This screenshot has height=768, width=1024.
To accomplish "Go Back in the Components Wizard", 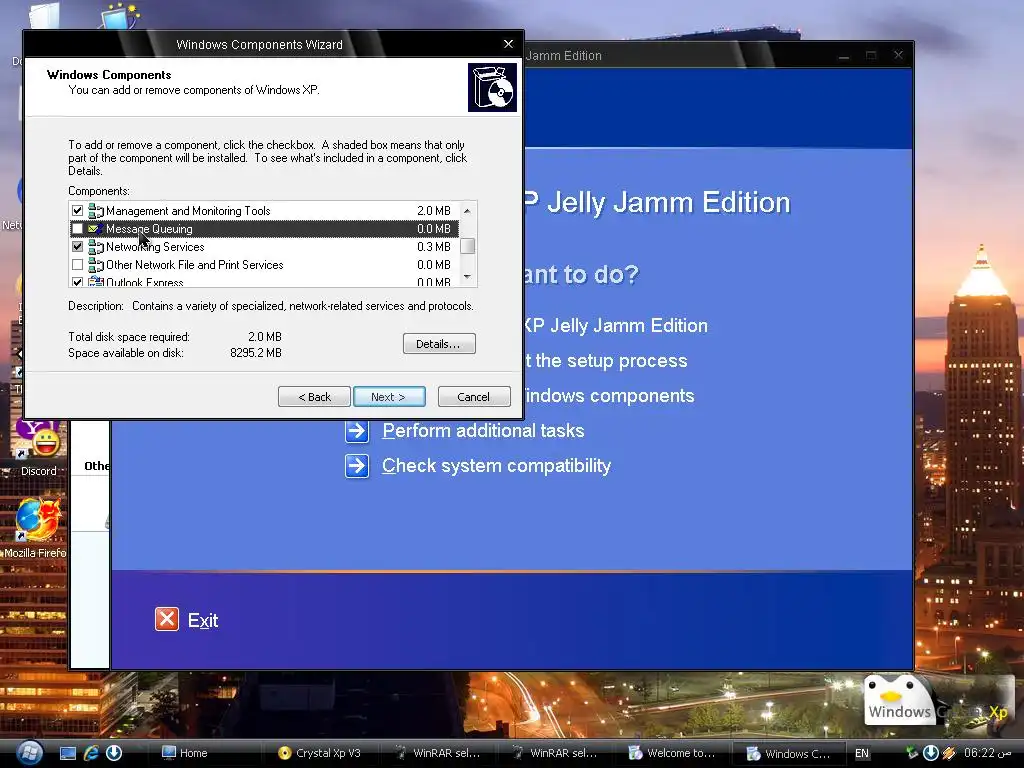I will [314, 397].
